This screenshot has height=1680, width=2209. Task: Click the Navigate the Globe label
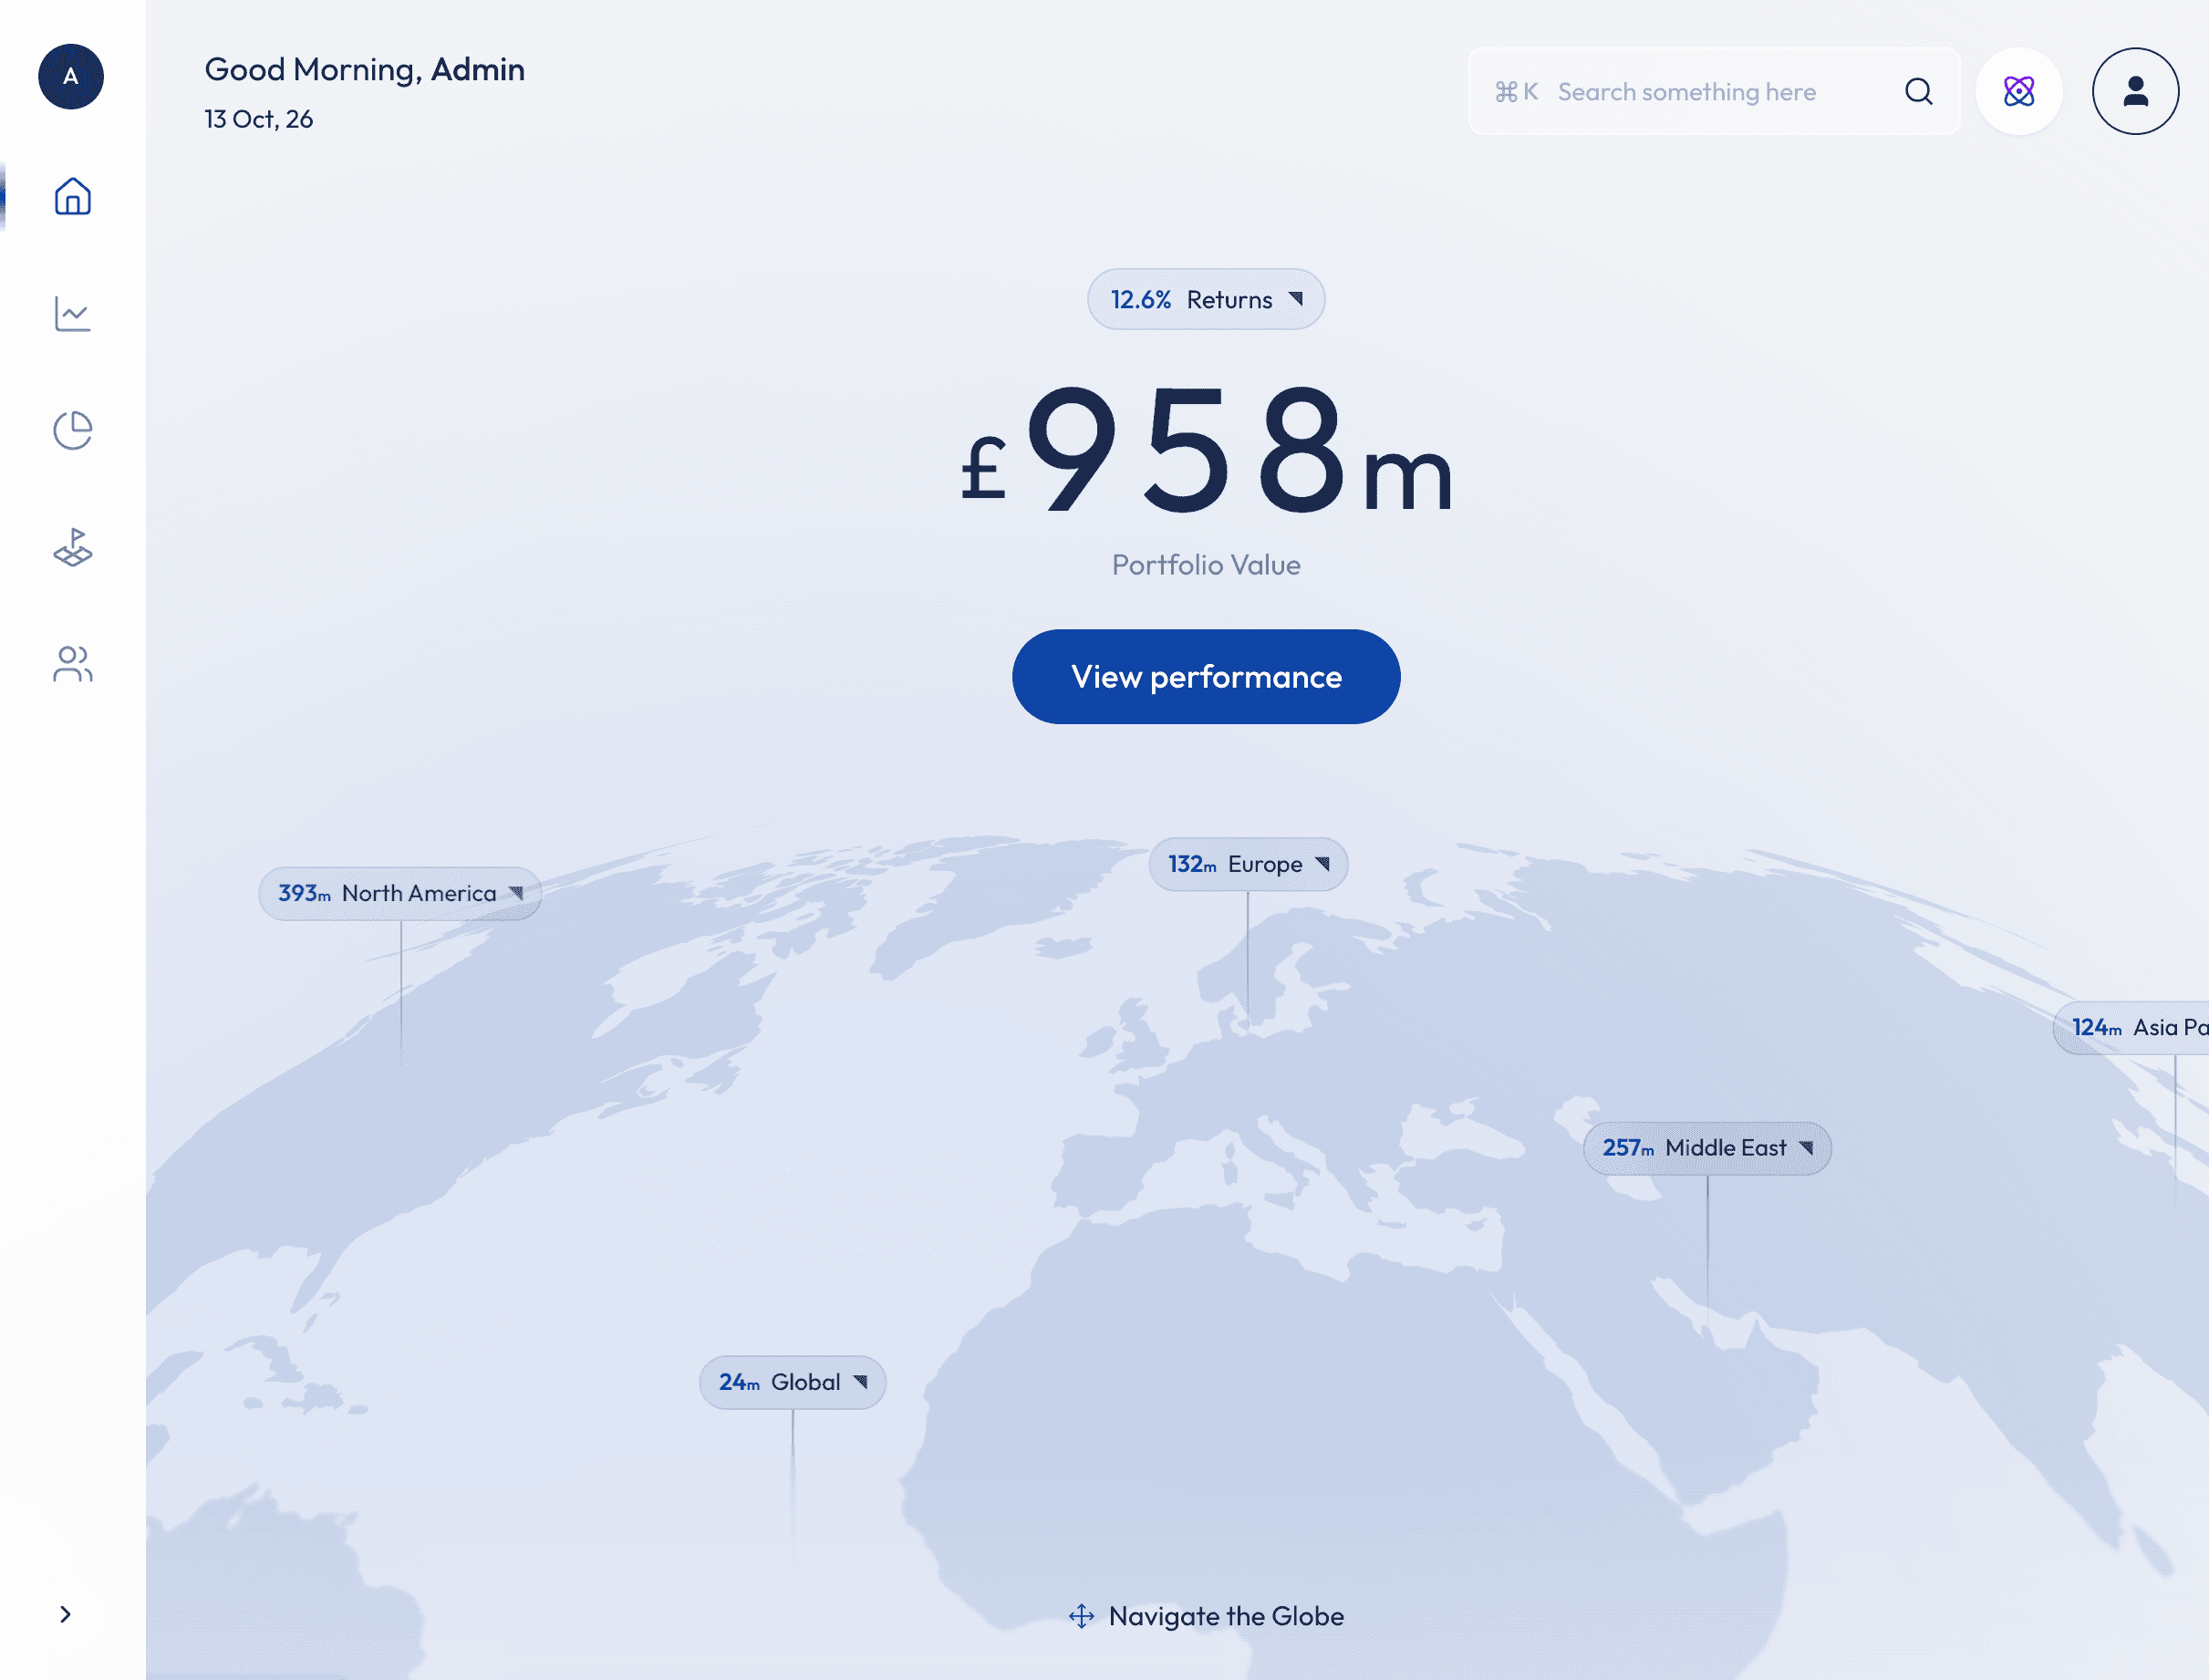coord(1226,1616)
